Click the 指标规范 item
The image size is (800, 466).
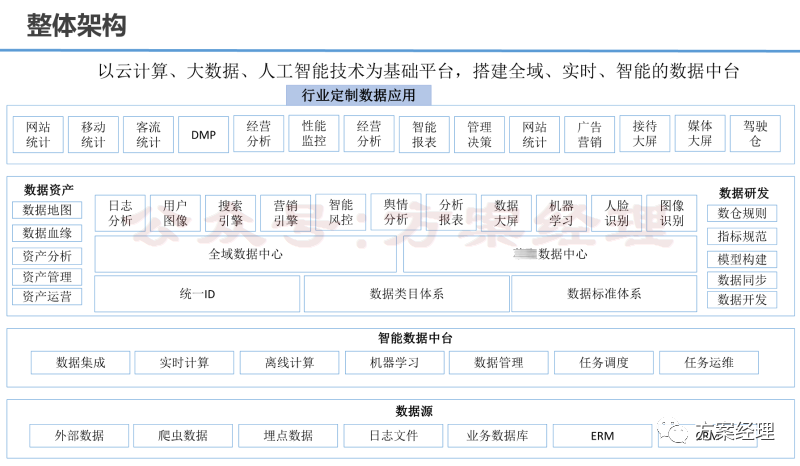[742, 236]
